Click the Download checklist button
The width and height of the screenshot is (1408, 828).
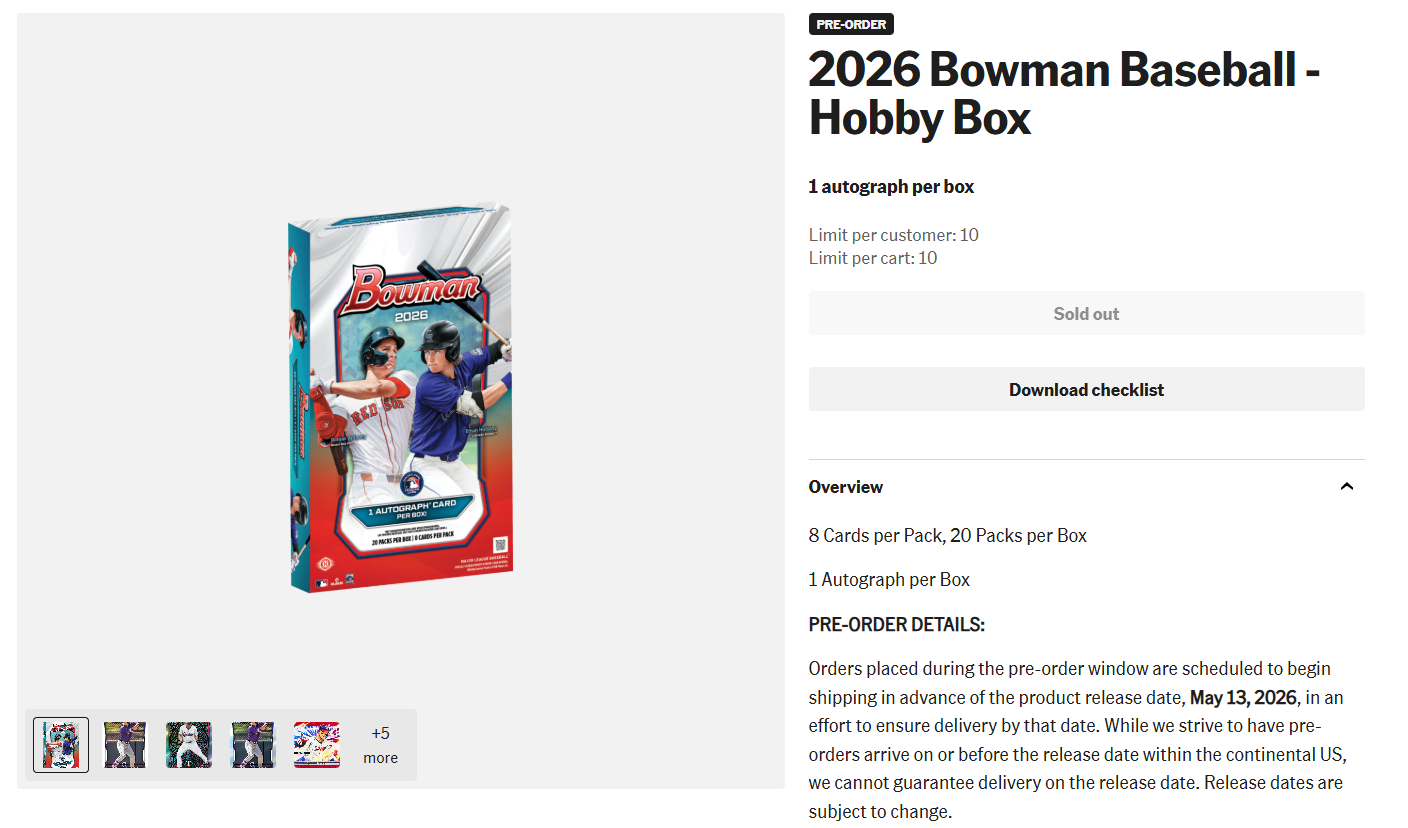pos(1086,389)
